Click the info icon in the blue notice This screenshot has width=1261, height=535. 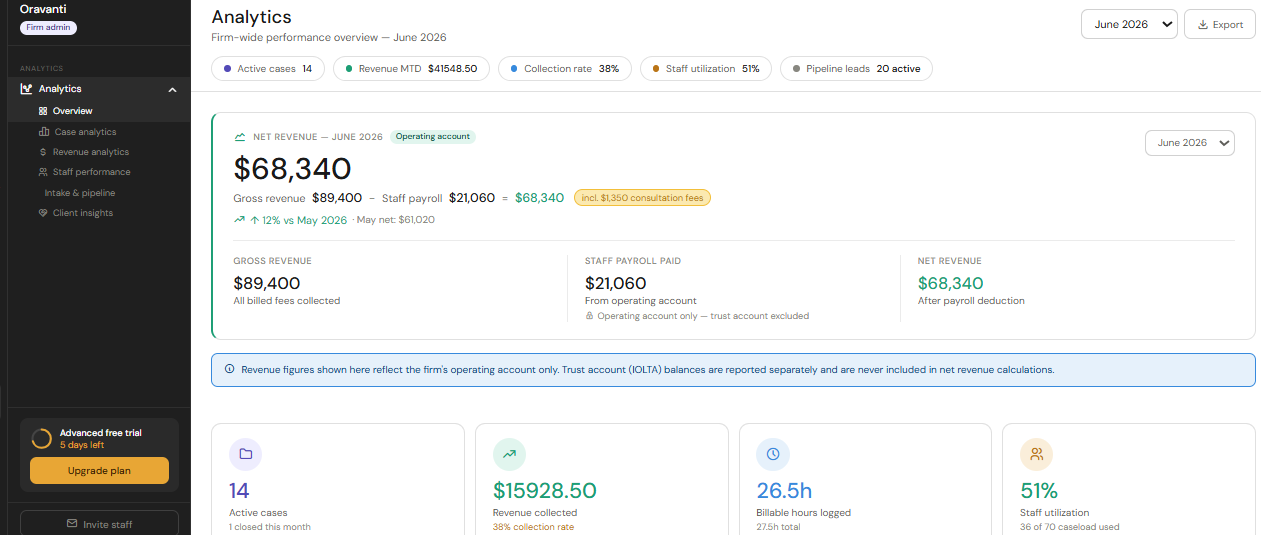(x=230, y=369)
